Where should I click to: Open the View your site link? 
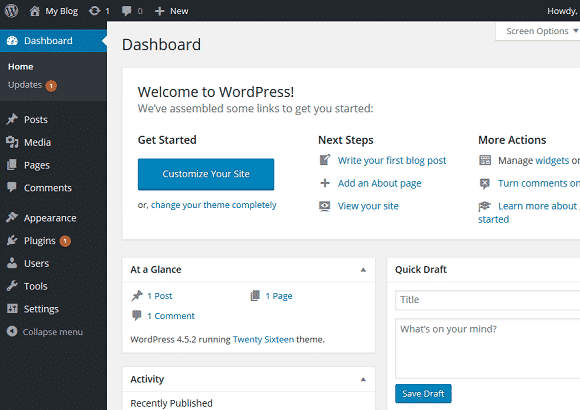pos(368,206)
